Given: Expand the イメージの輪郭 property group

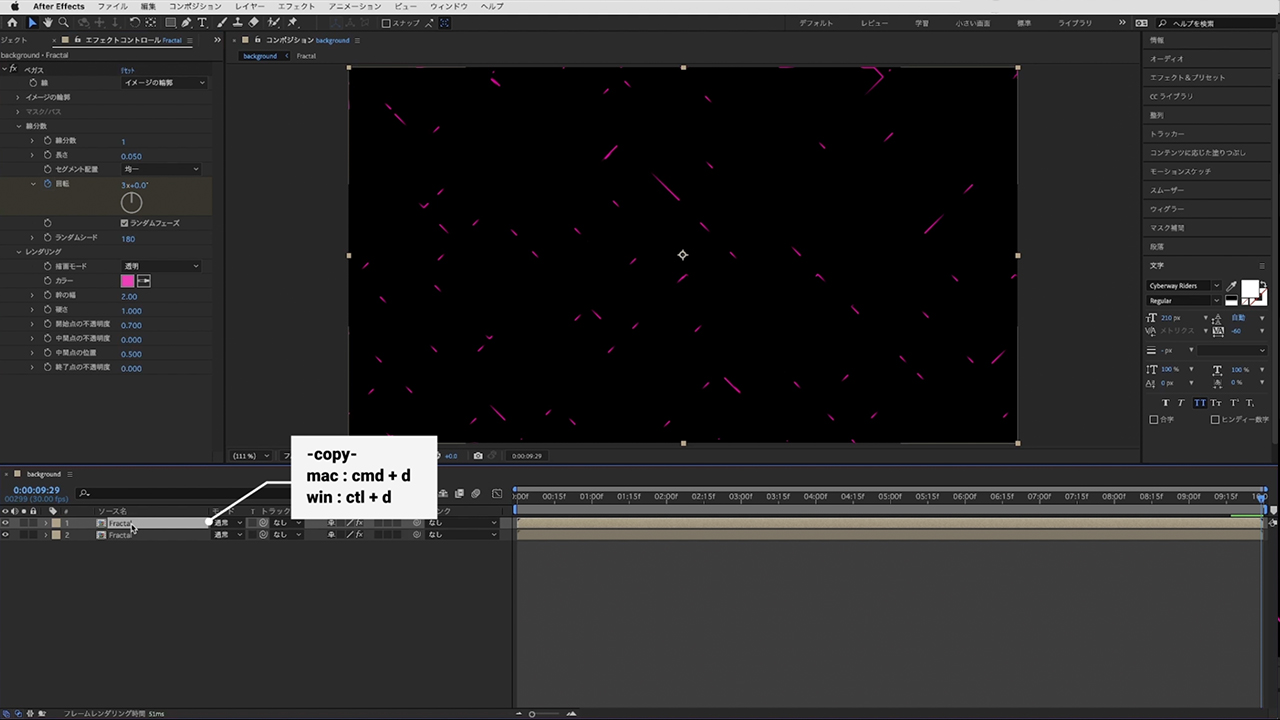Looking at the screenshot, I should 18,97.
